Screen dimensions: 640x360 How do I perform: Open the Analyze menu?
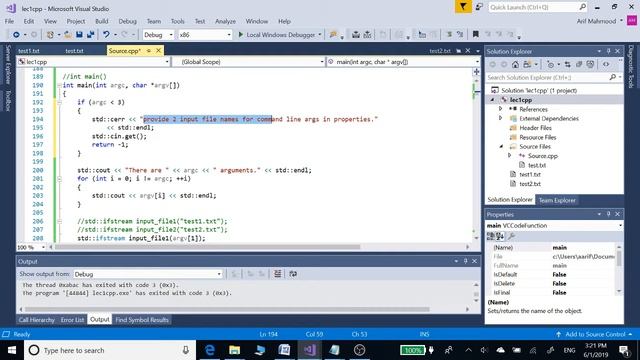click(225, 21)
